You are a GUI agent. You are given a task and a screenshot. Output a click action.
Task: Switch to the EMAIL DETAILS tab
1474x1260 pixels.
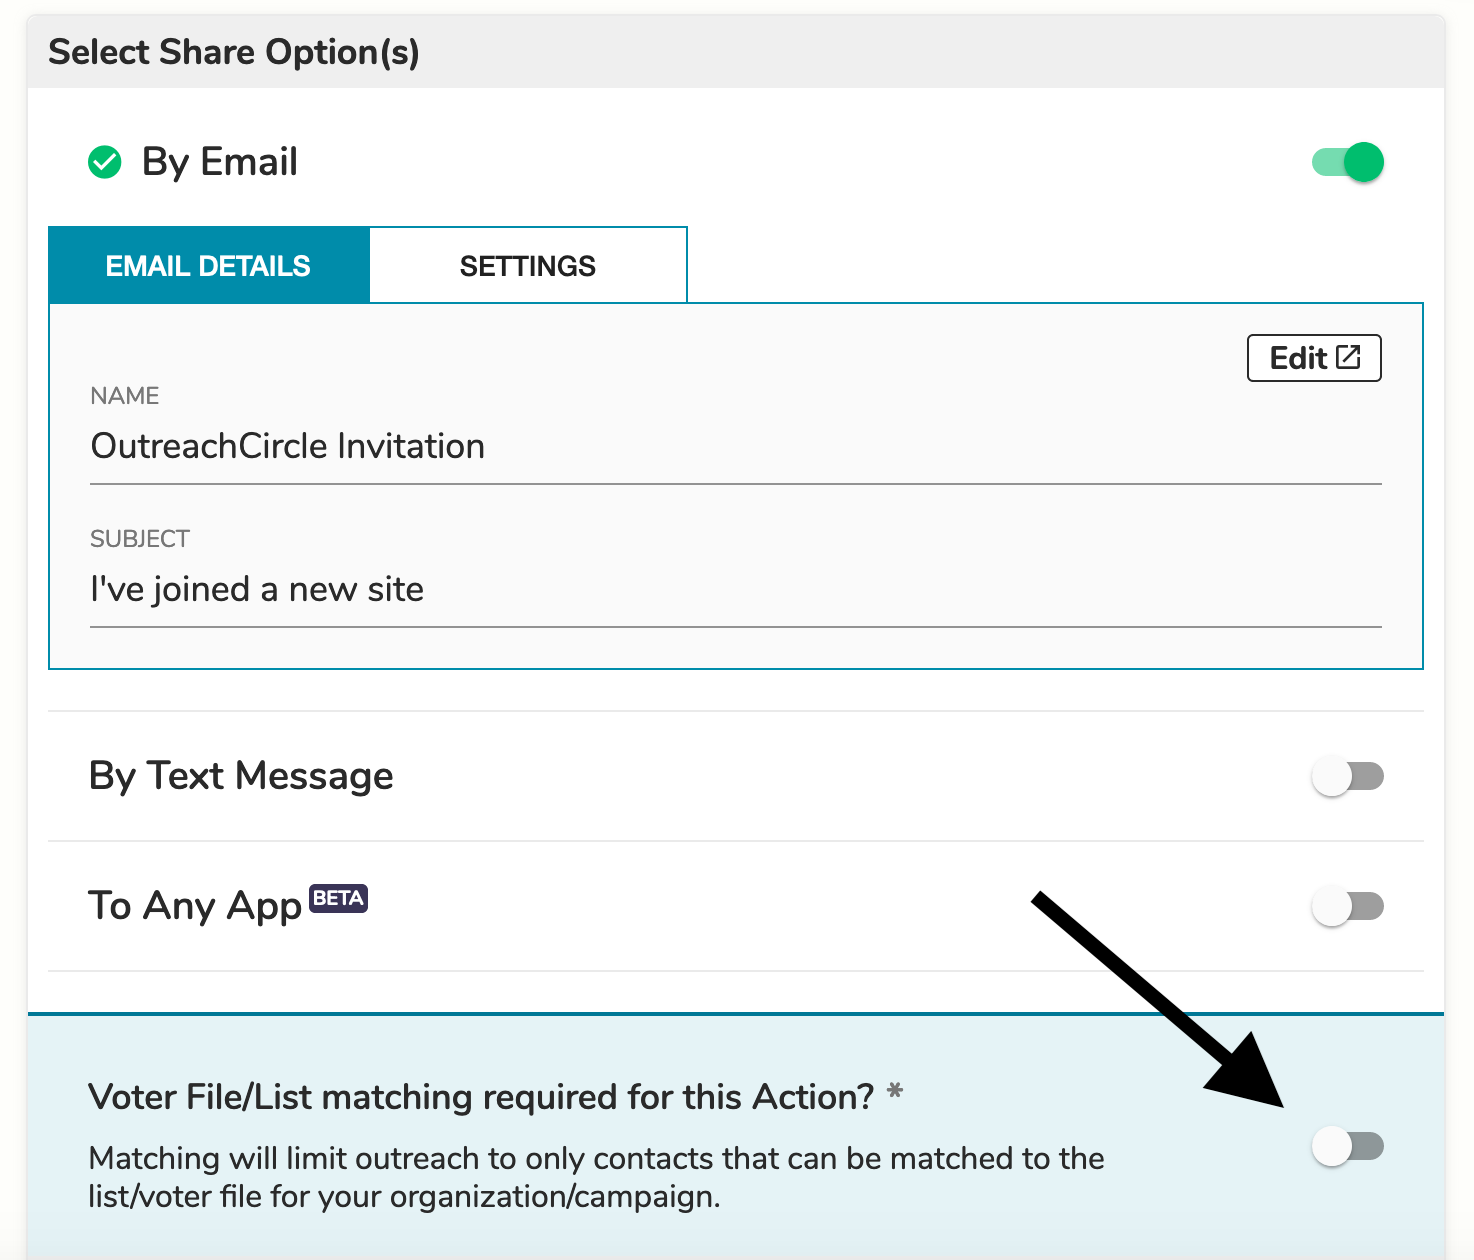click(209, 266)
